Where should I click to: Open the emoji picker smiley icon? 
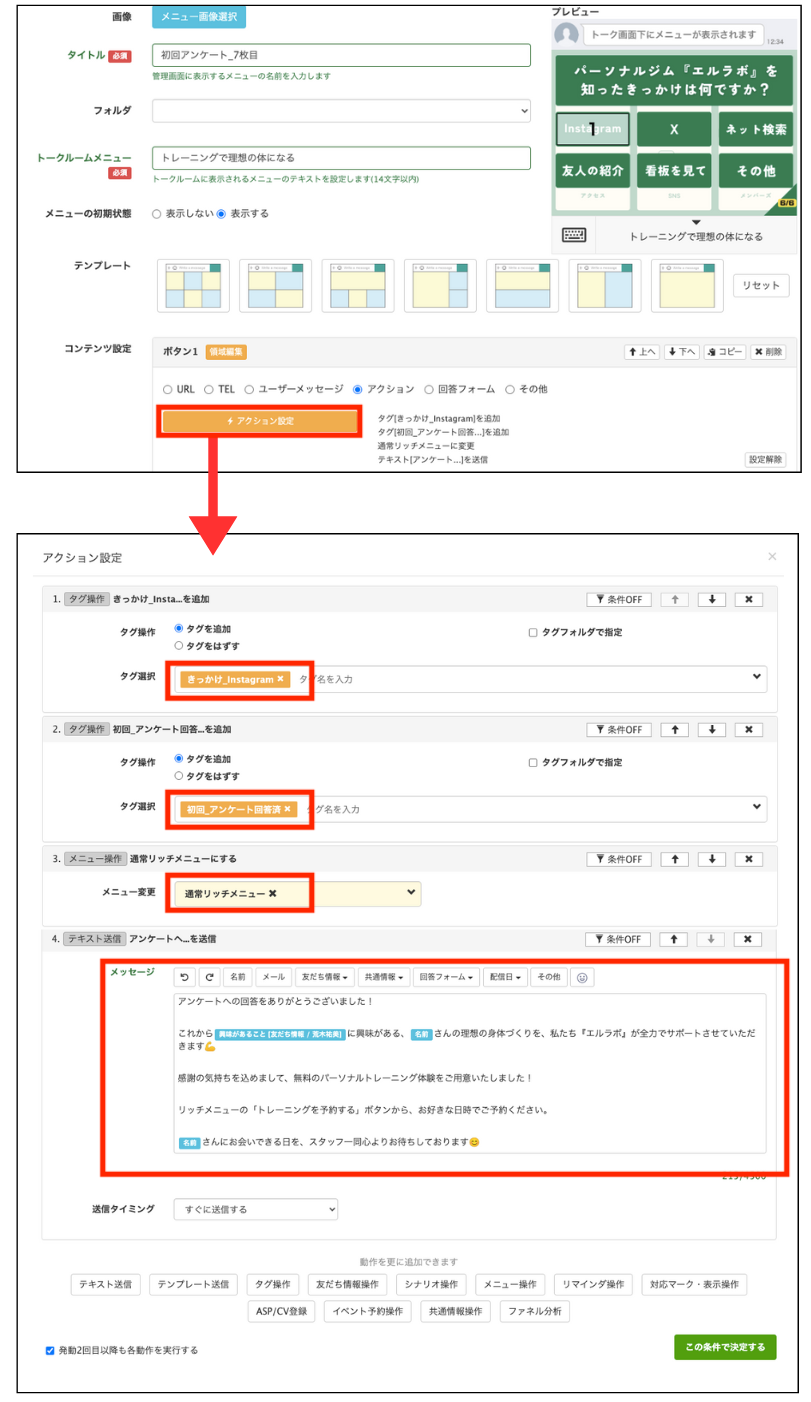point(583,977)
